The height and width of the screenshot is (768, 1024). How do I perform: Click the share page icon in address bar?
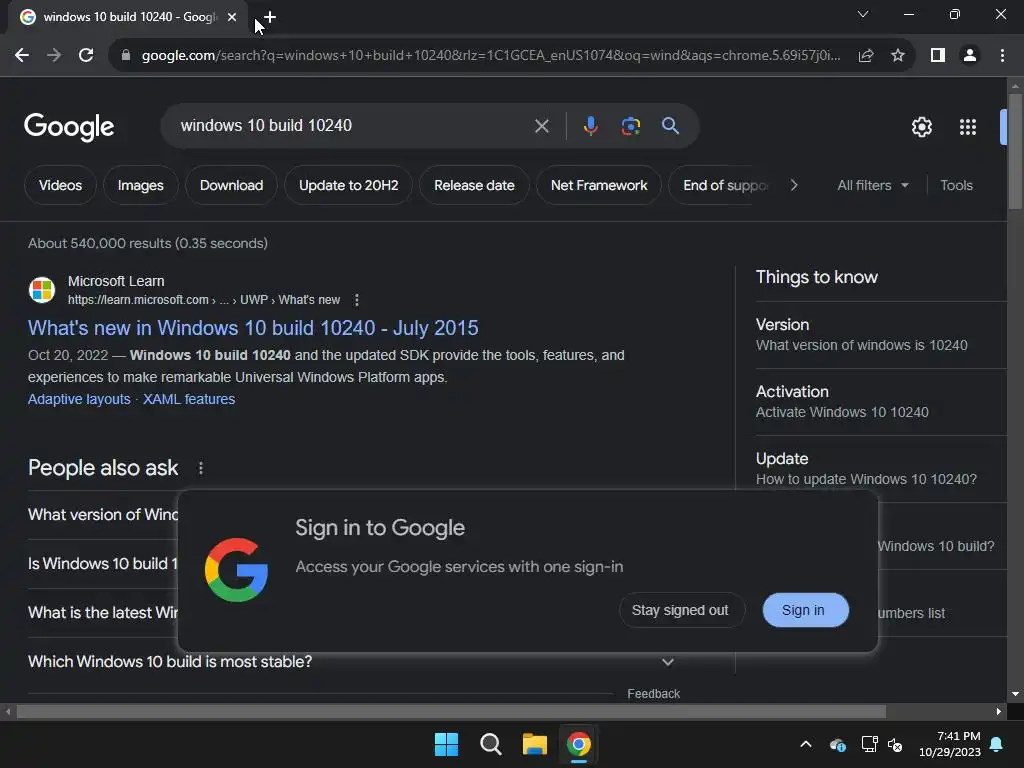[x=866, y=56]
